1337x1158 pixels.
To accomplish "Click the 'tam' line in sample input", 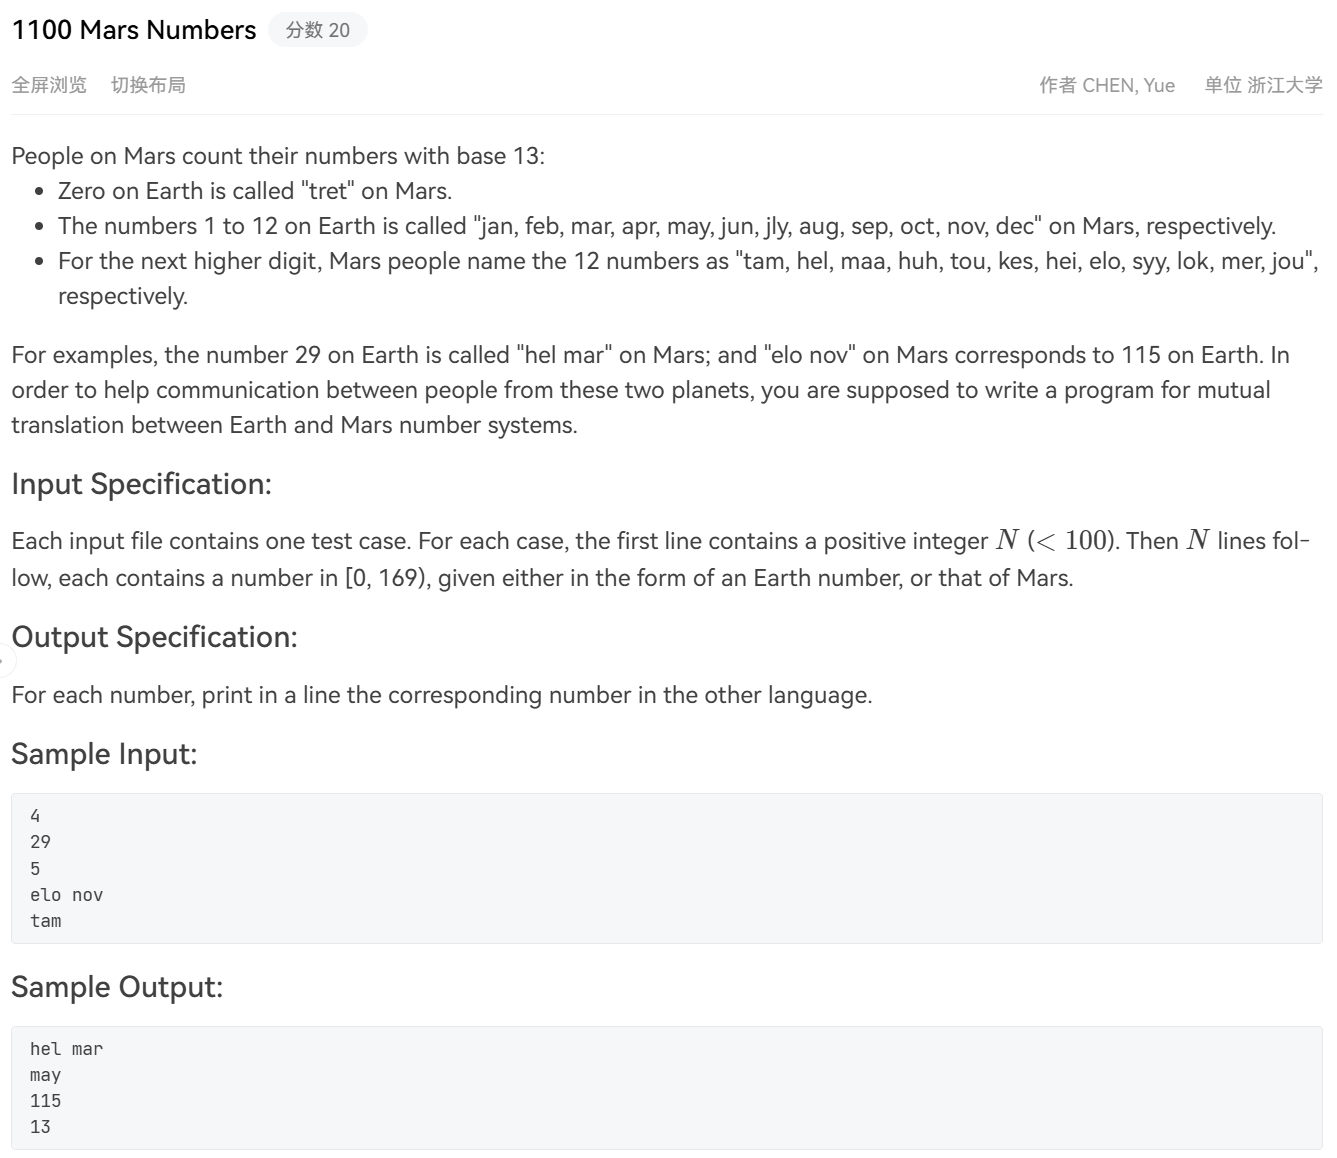I will pos(45,921).
